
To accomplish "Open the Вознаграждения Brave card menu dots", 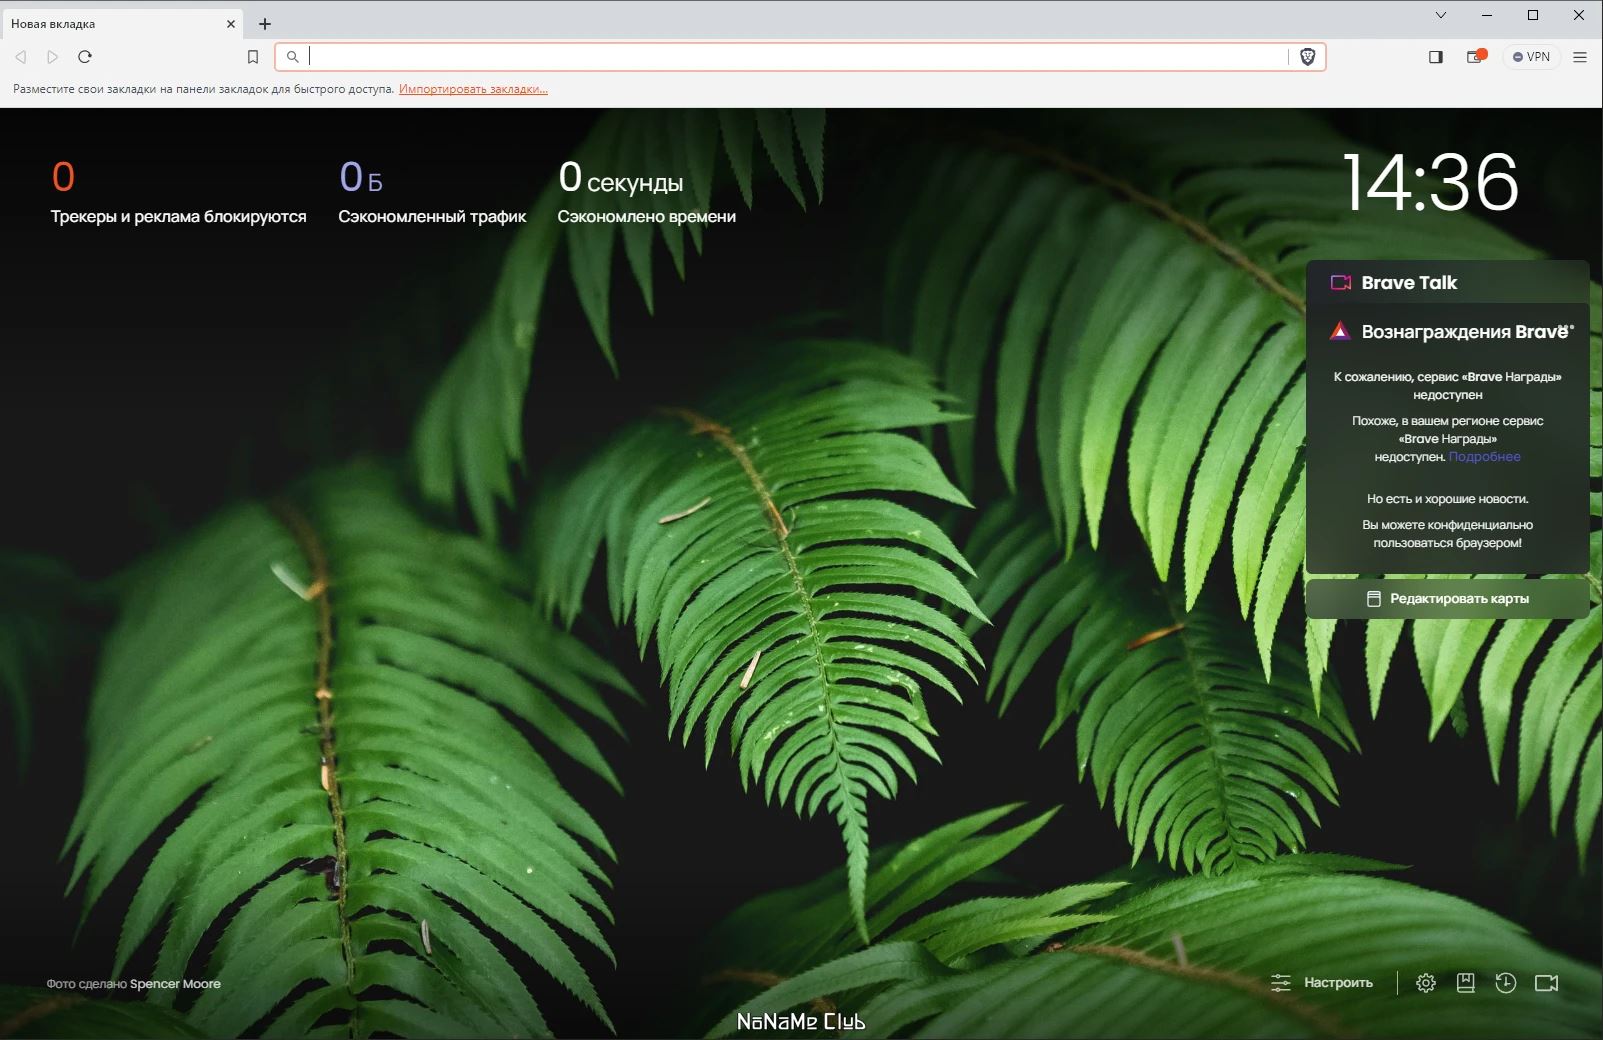I will pos(1566,327).
